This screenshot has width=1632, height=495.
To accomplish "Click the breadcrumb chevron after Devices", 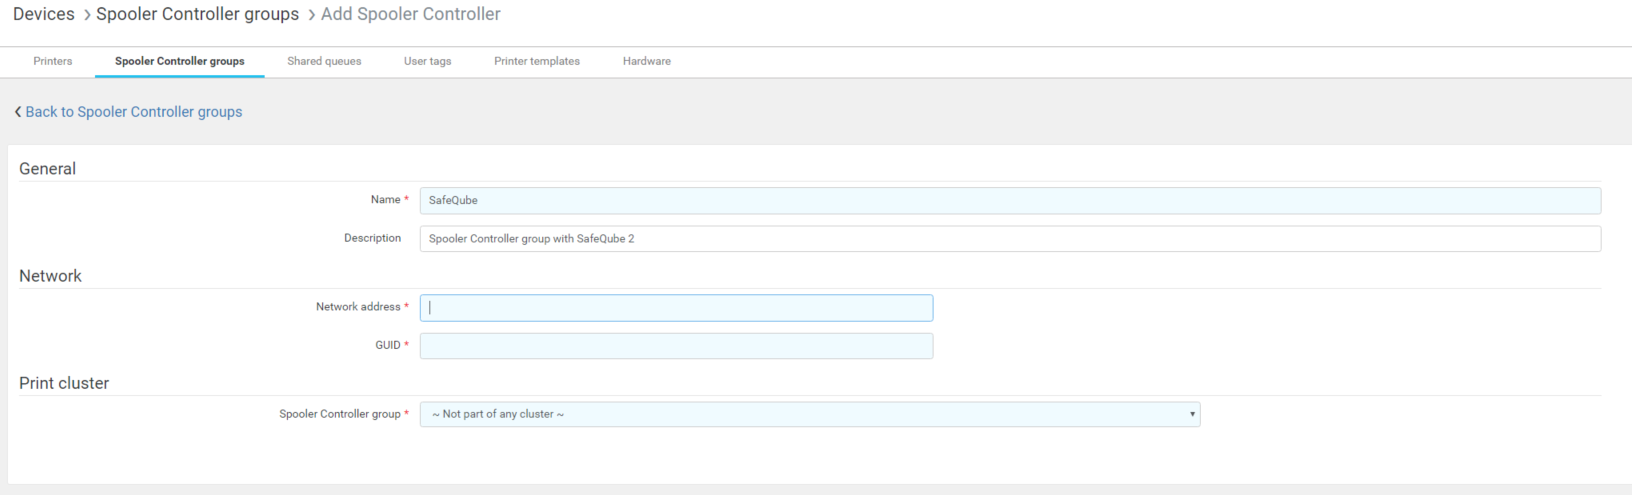I will click(x=86, y=15).
